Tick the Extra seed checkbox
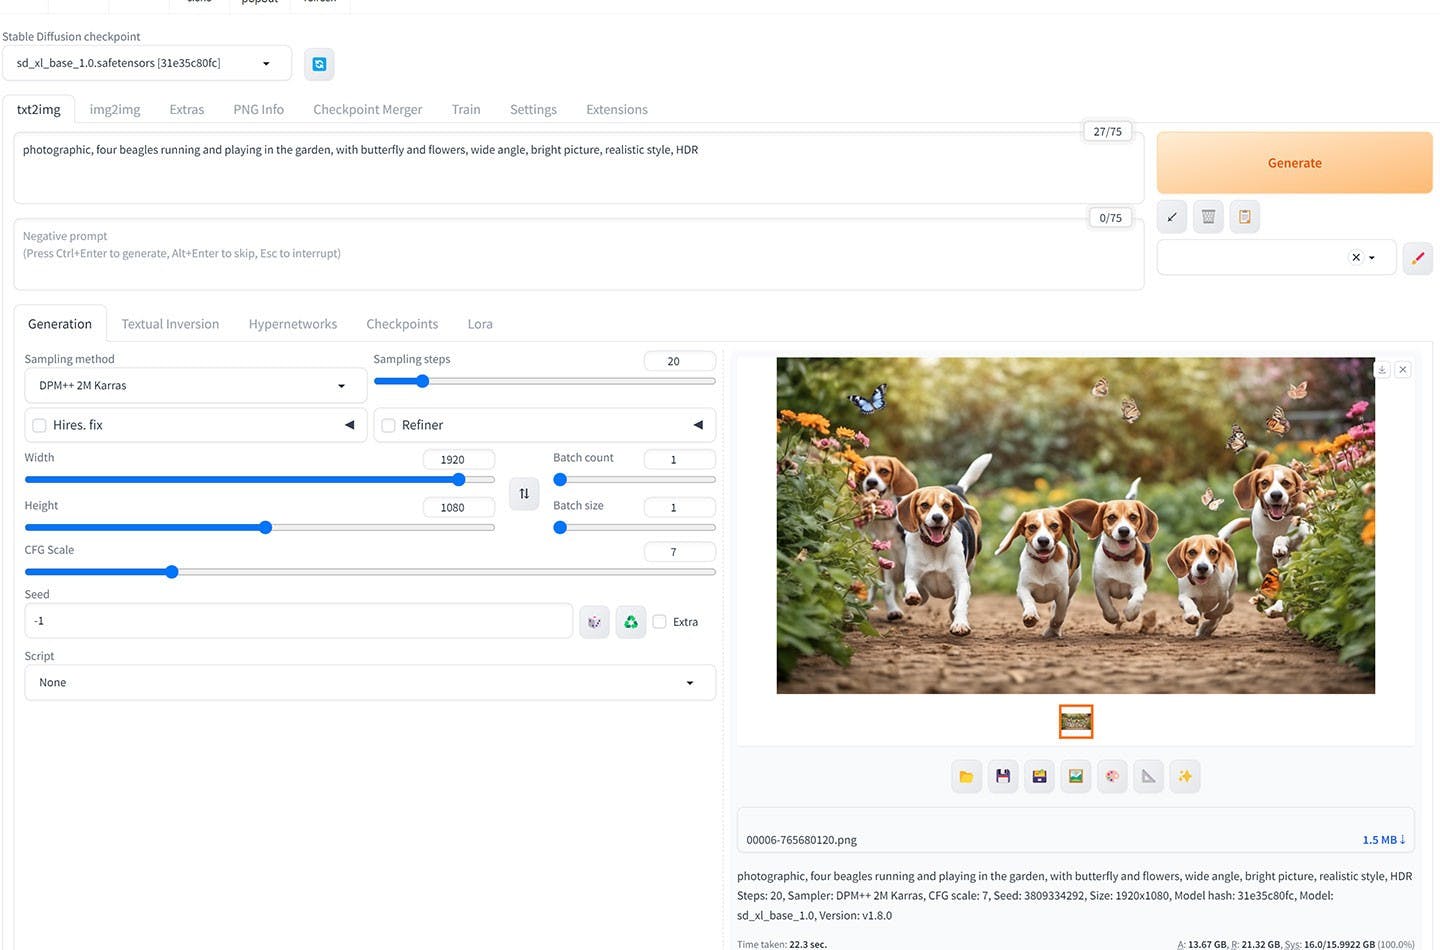The image size is (1440, 950). pos(660,622)
